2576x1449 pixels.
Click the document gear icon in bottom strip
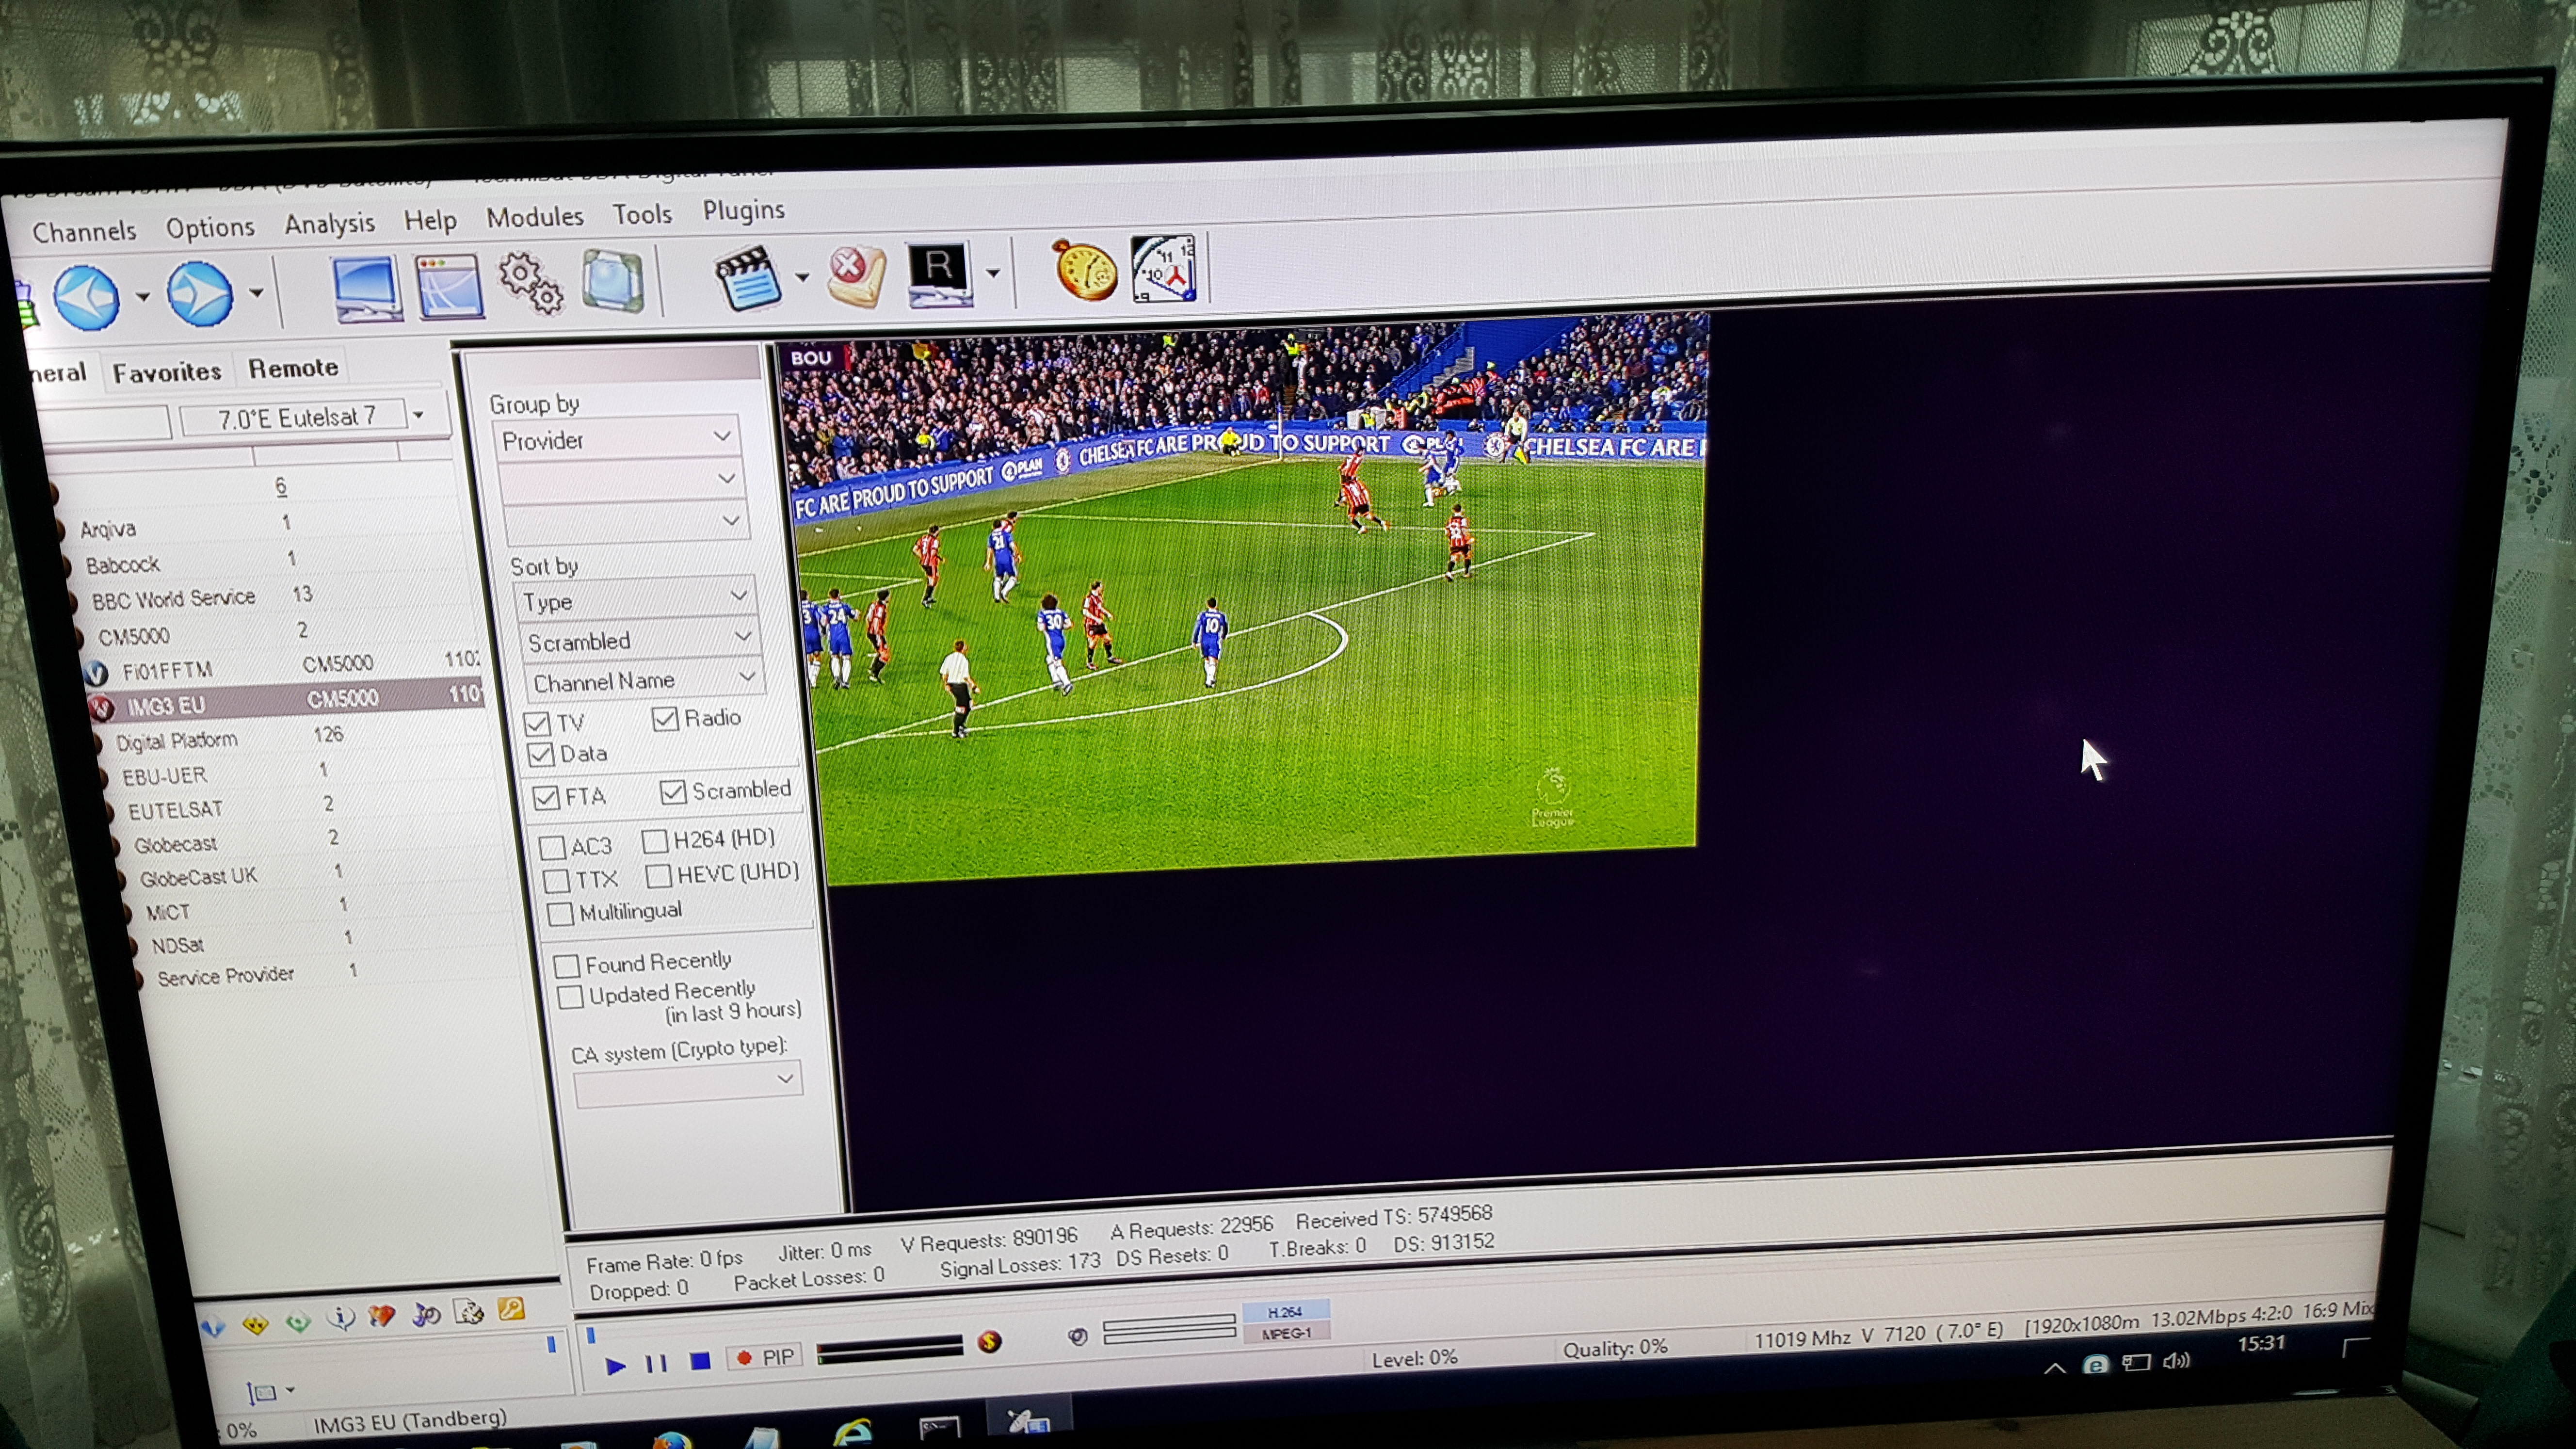[469, 1311]
